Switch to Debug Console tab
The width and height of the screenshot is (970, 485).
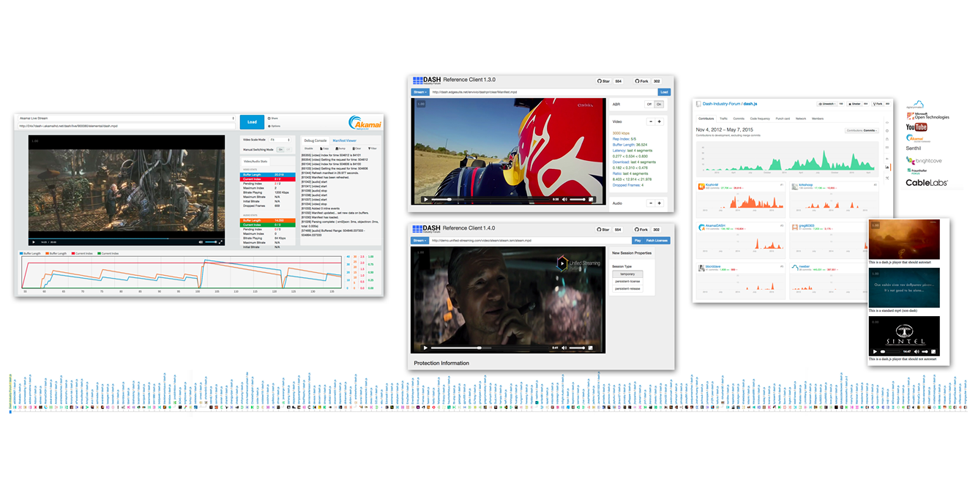[315, 141]
